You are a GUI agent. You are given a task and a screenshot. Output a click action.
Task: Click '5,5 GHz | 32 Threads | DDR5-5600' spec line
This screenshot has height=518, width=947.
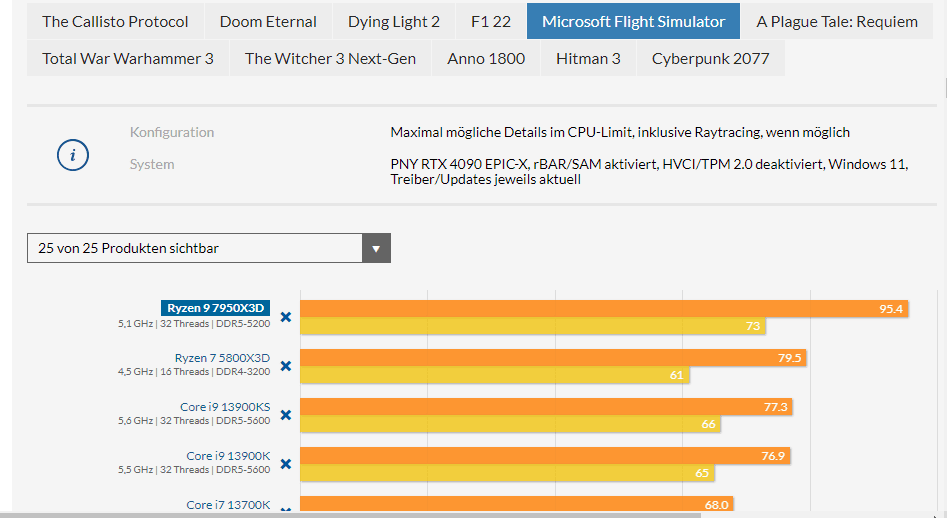(x=194, y=470)
